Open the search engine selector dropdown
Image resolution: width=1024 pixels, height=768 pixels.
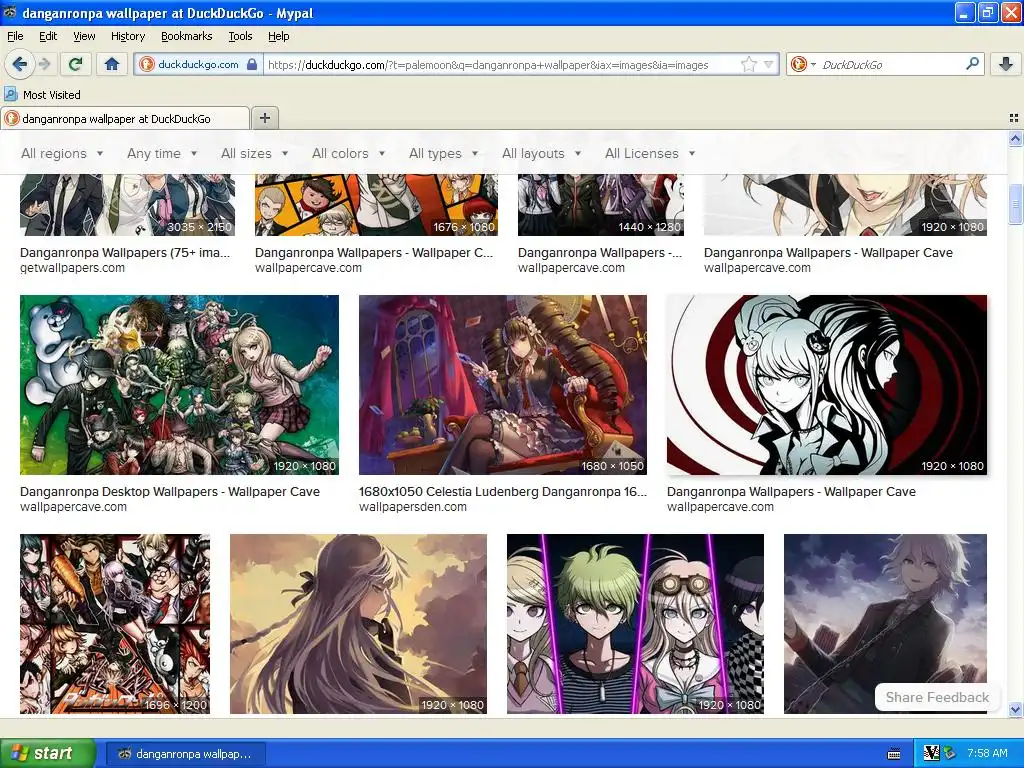(803, 64)
